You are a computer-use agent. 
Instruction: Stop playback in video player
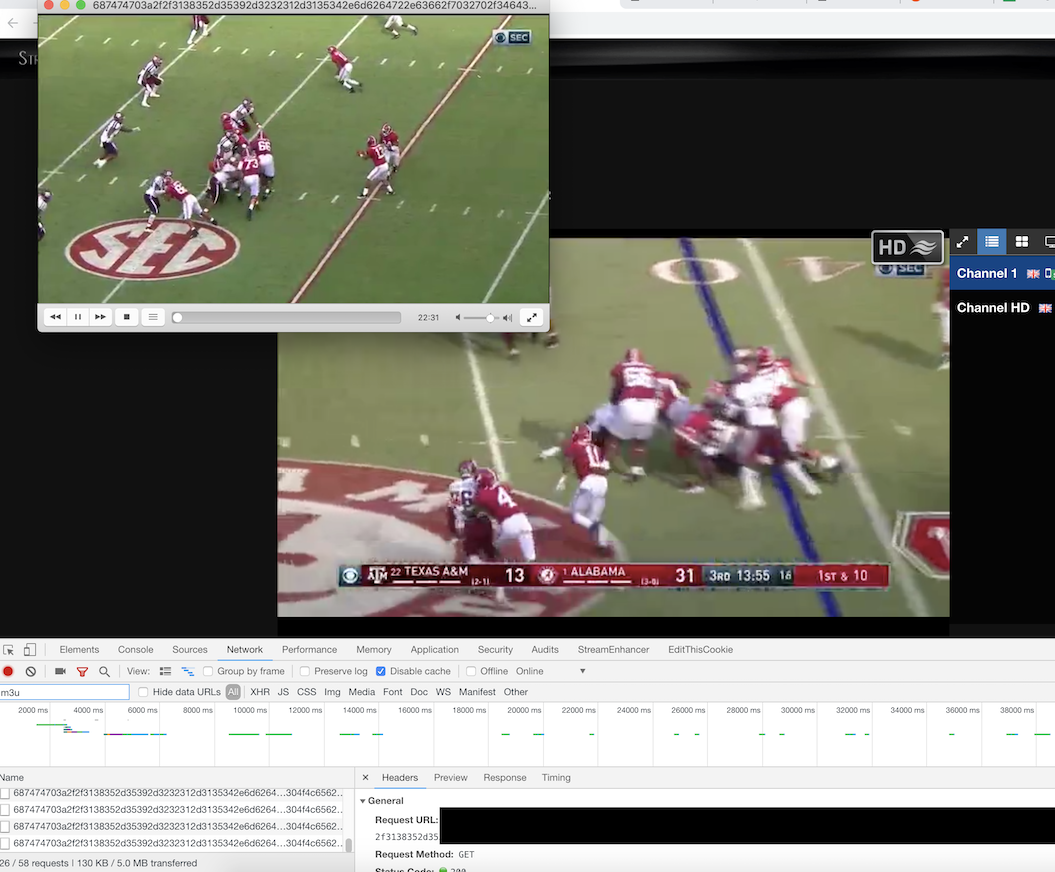[126, 317]
